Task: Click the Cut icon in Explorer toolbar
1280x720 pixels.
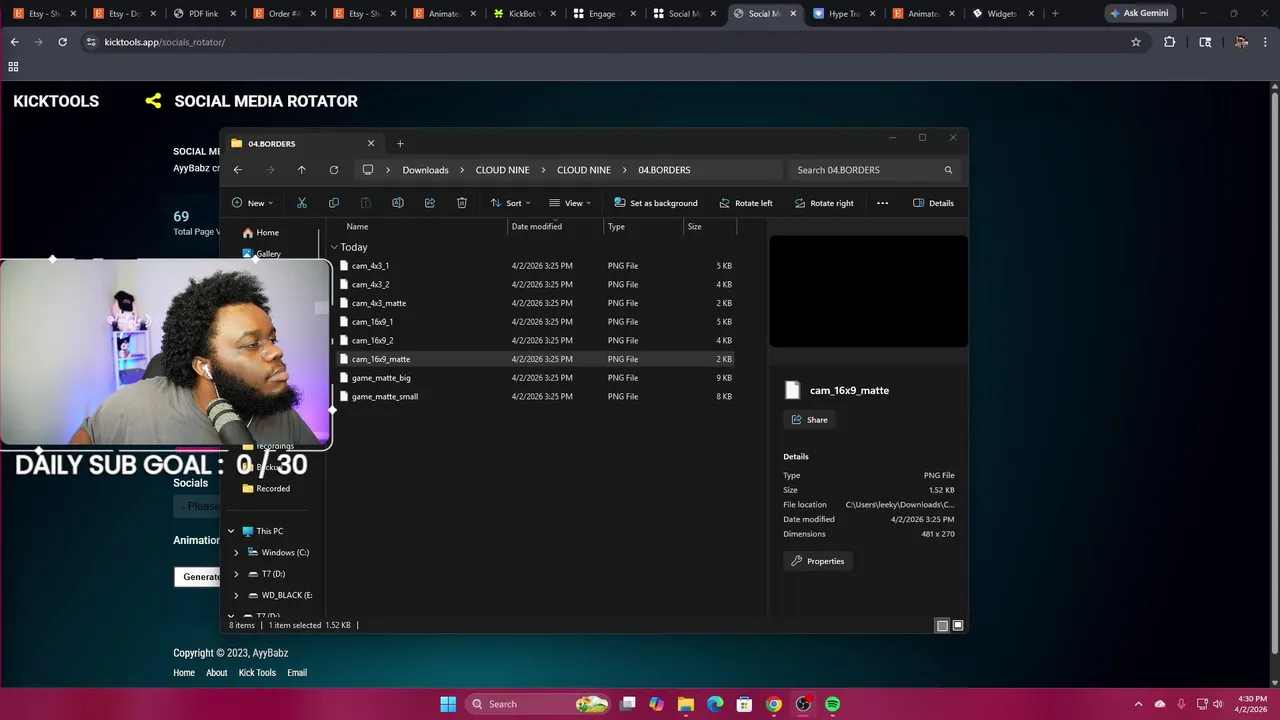Action: tap(301, 203)
